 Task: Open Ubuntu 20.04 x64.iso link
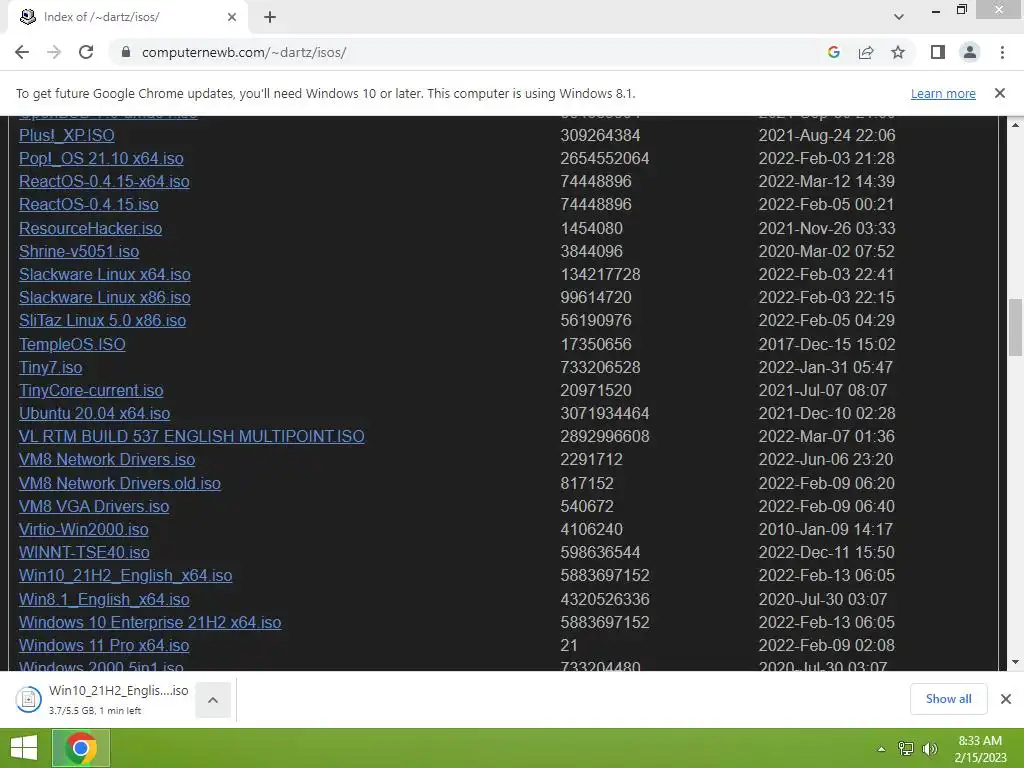[x=94, y=413]
